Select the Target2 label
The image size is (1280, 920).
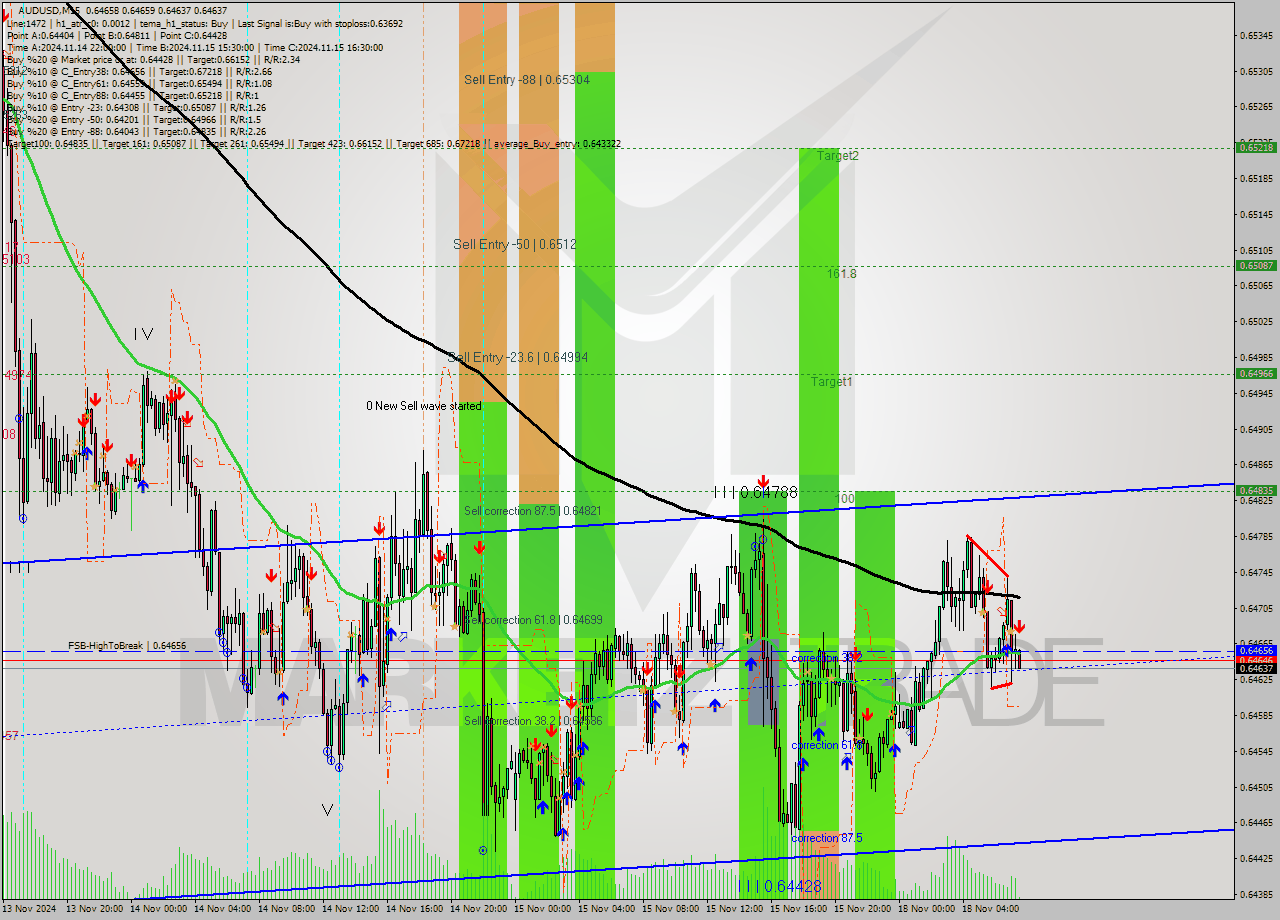click(837, 156)
